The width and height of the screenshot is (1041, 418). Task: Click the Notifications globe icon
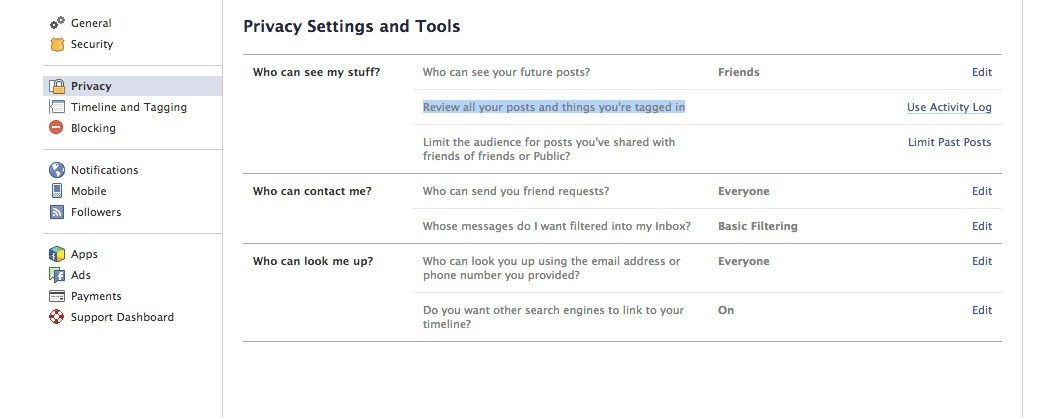pyautogui.click(x=57, y=170)
